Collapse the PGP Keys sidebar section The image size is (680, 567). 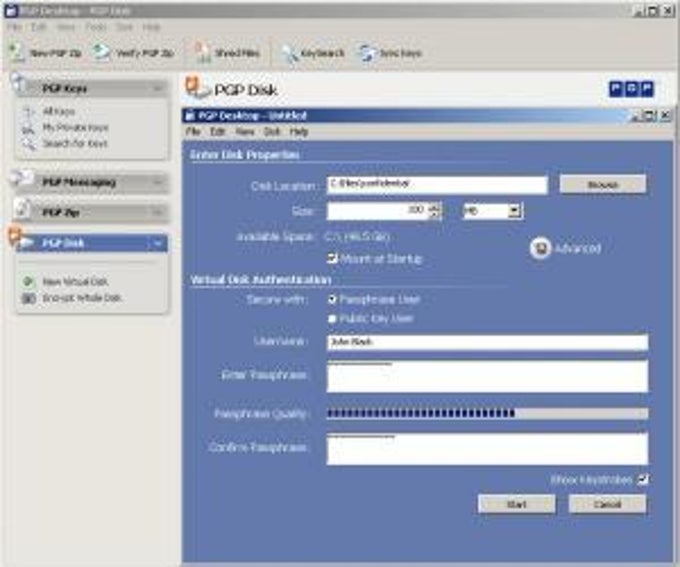(x=157, y=88)
